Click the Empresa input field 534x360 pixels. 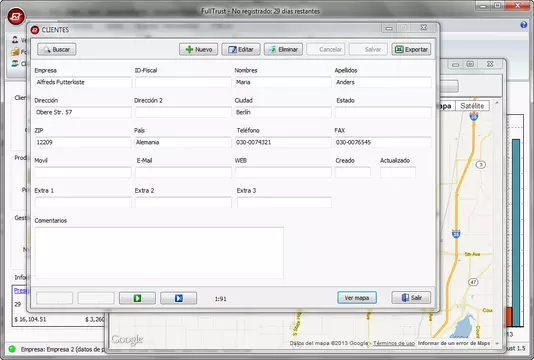click(83, 82)
